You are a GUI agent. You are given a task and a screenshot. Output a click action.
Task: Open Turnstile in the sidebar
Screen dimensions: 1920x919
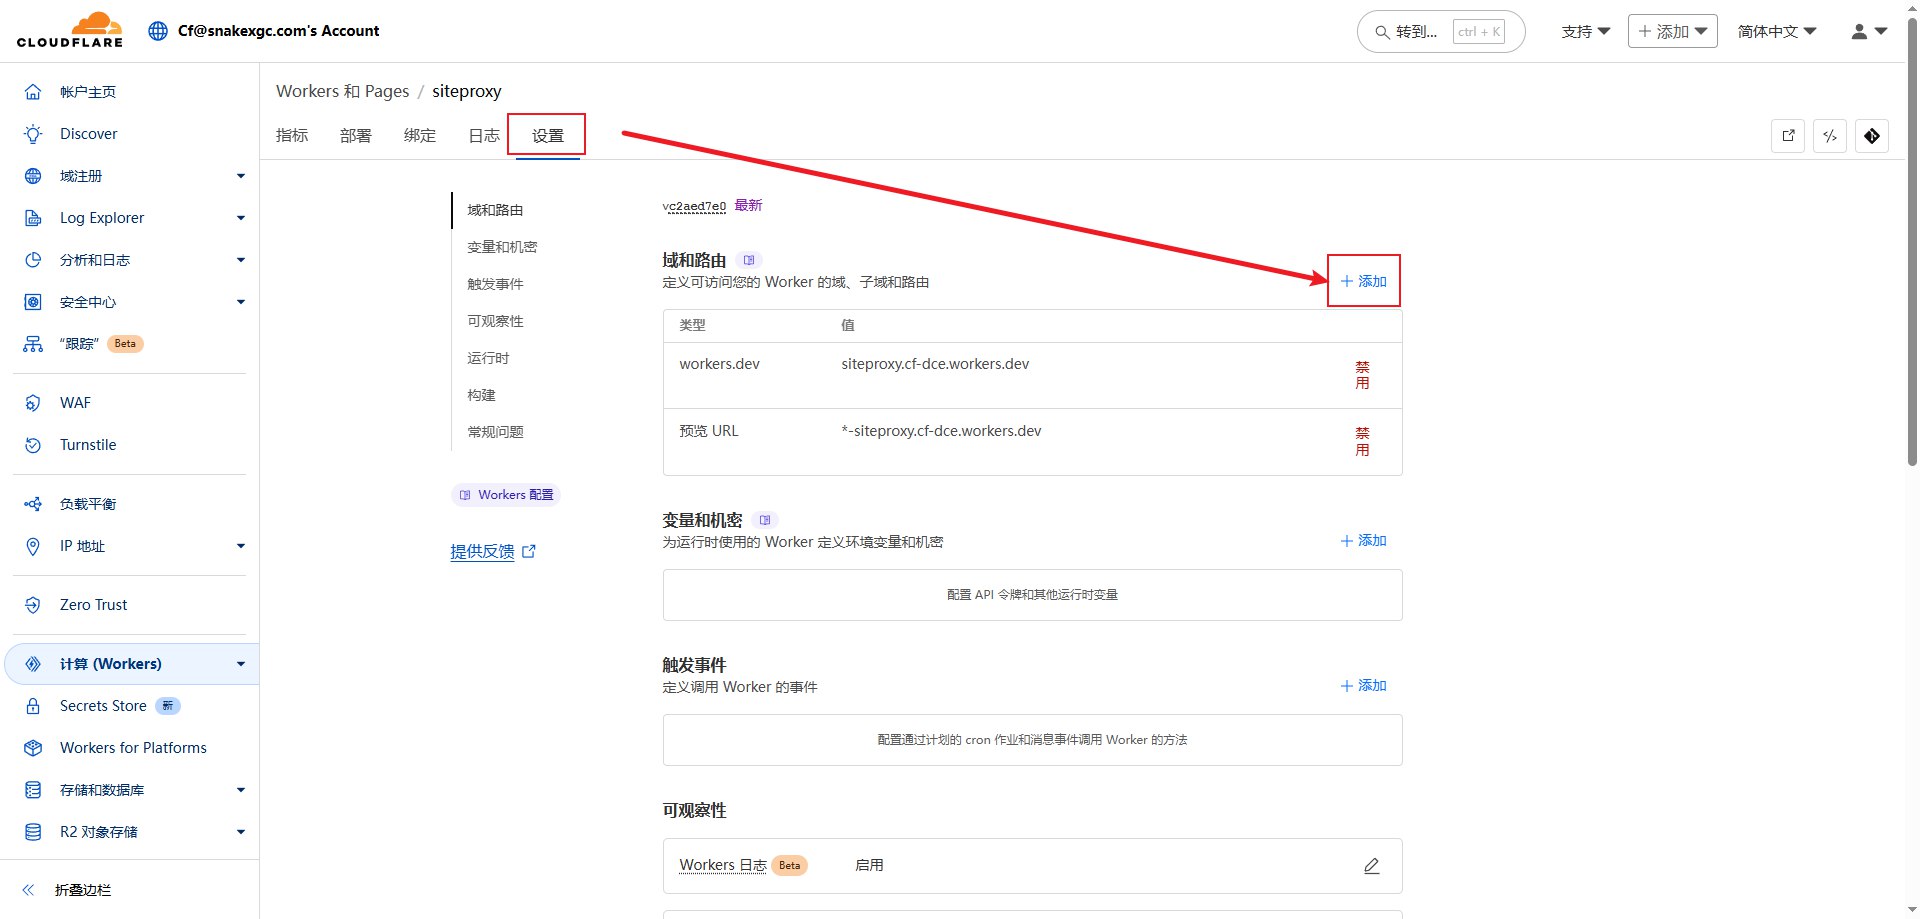[x=88, y=445]
